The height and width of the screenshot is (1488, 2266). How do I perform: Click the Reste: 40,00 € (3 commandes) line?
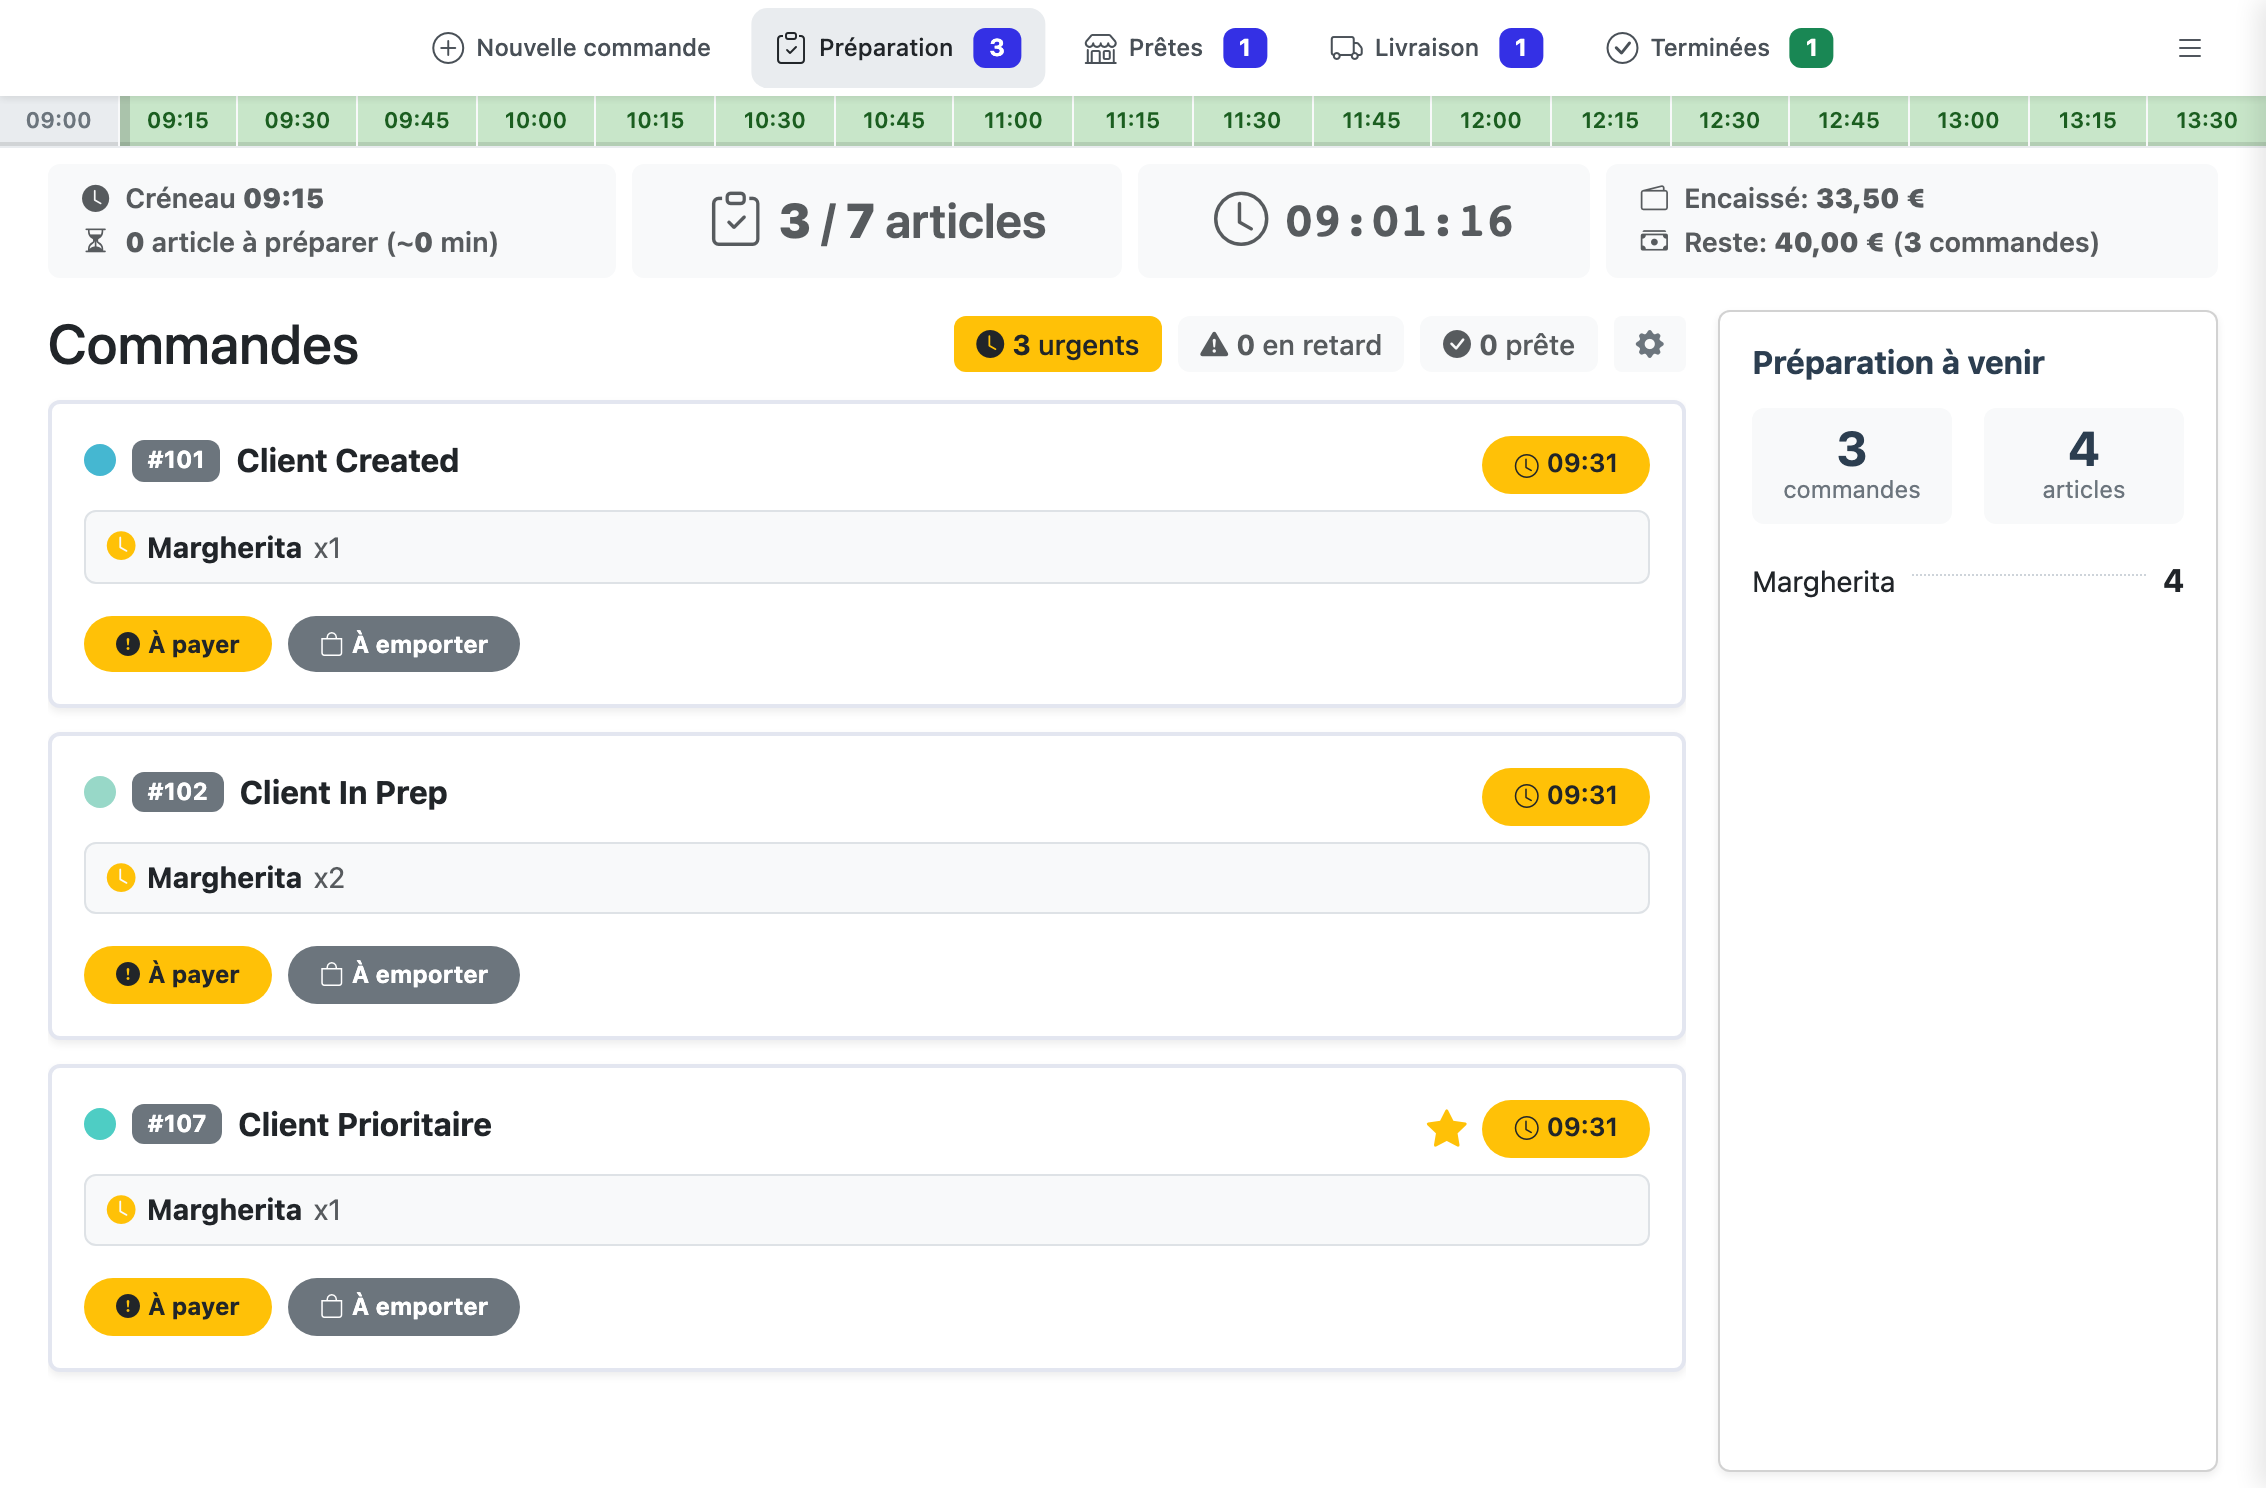click(1892, 242)
